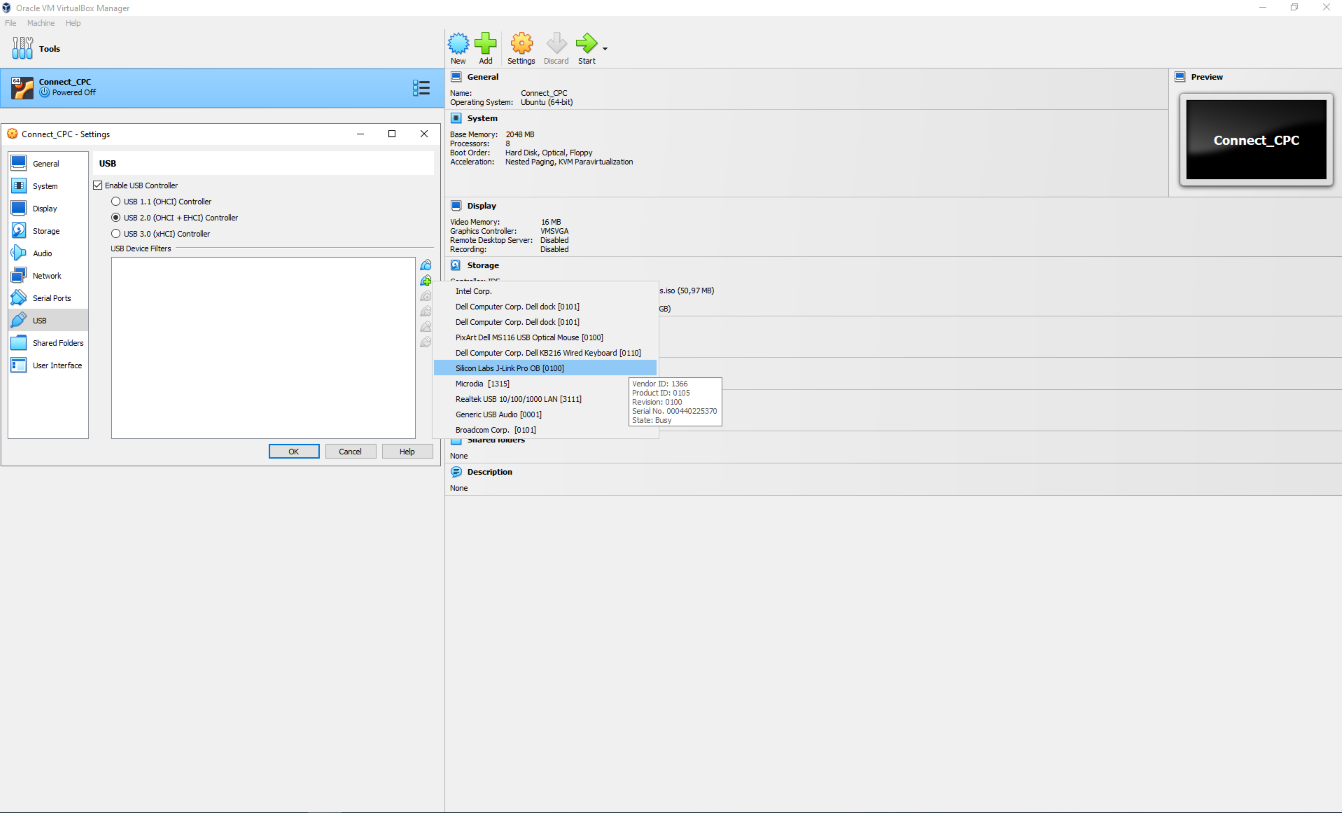Open the Connect_CPC VM list menu toggle

[x=421, y=87]
